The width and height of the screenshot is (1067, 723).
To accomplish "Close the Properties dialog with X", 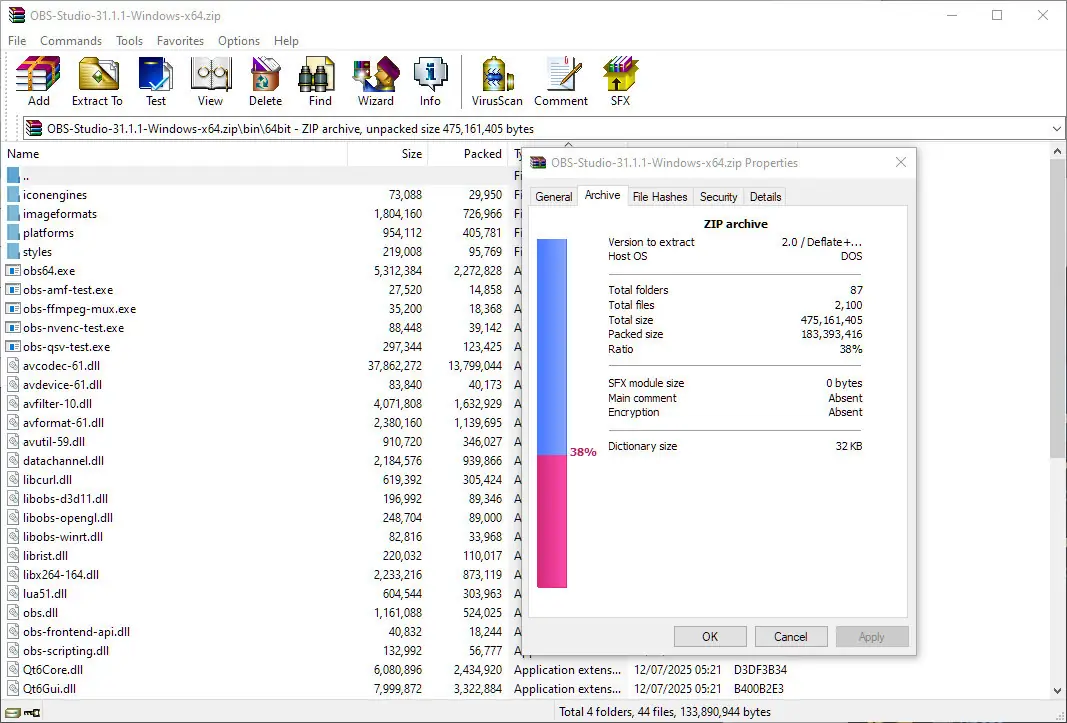I will tap(901, 162).
